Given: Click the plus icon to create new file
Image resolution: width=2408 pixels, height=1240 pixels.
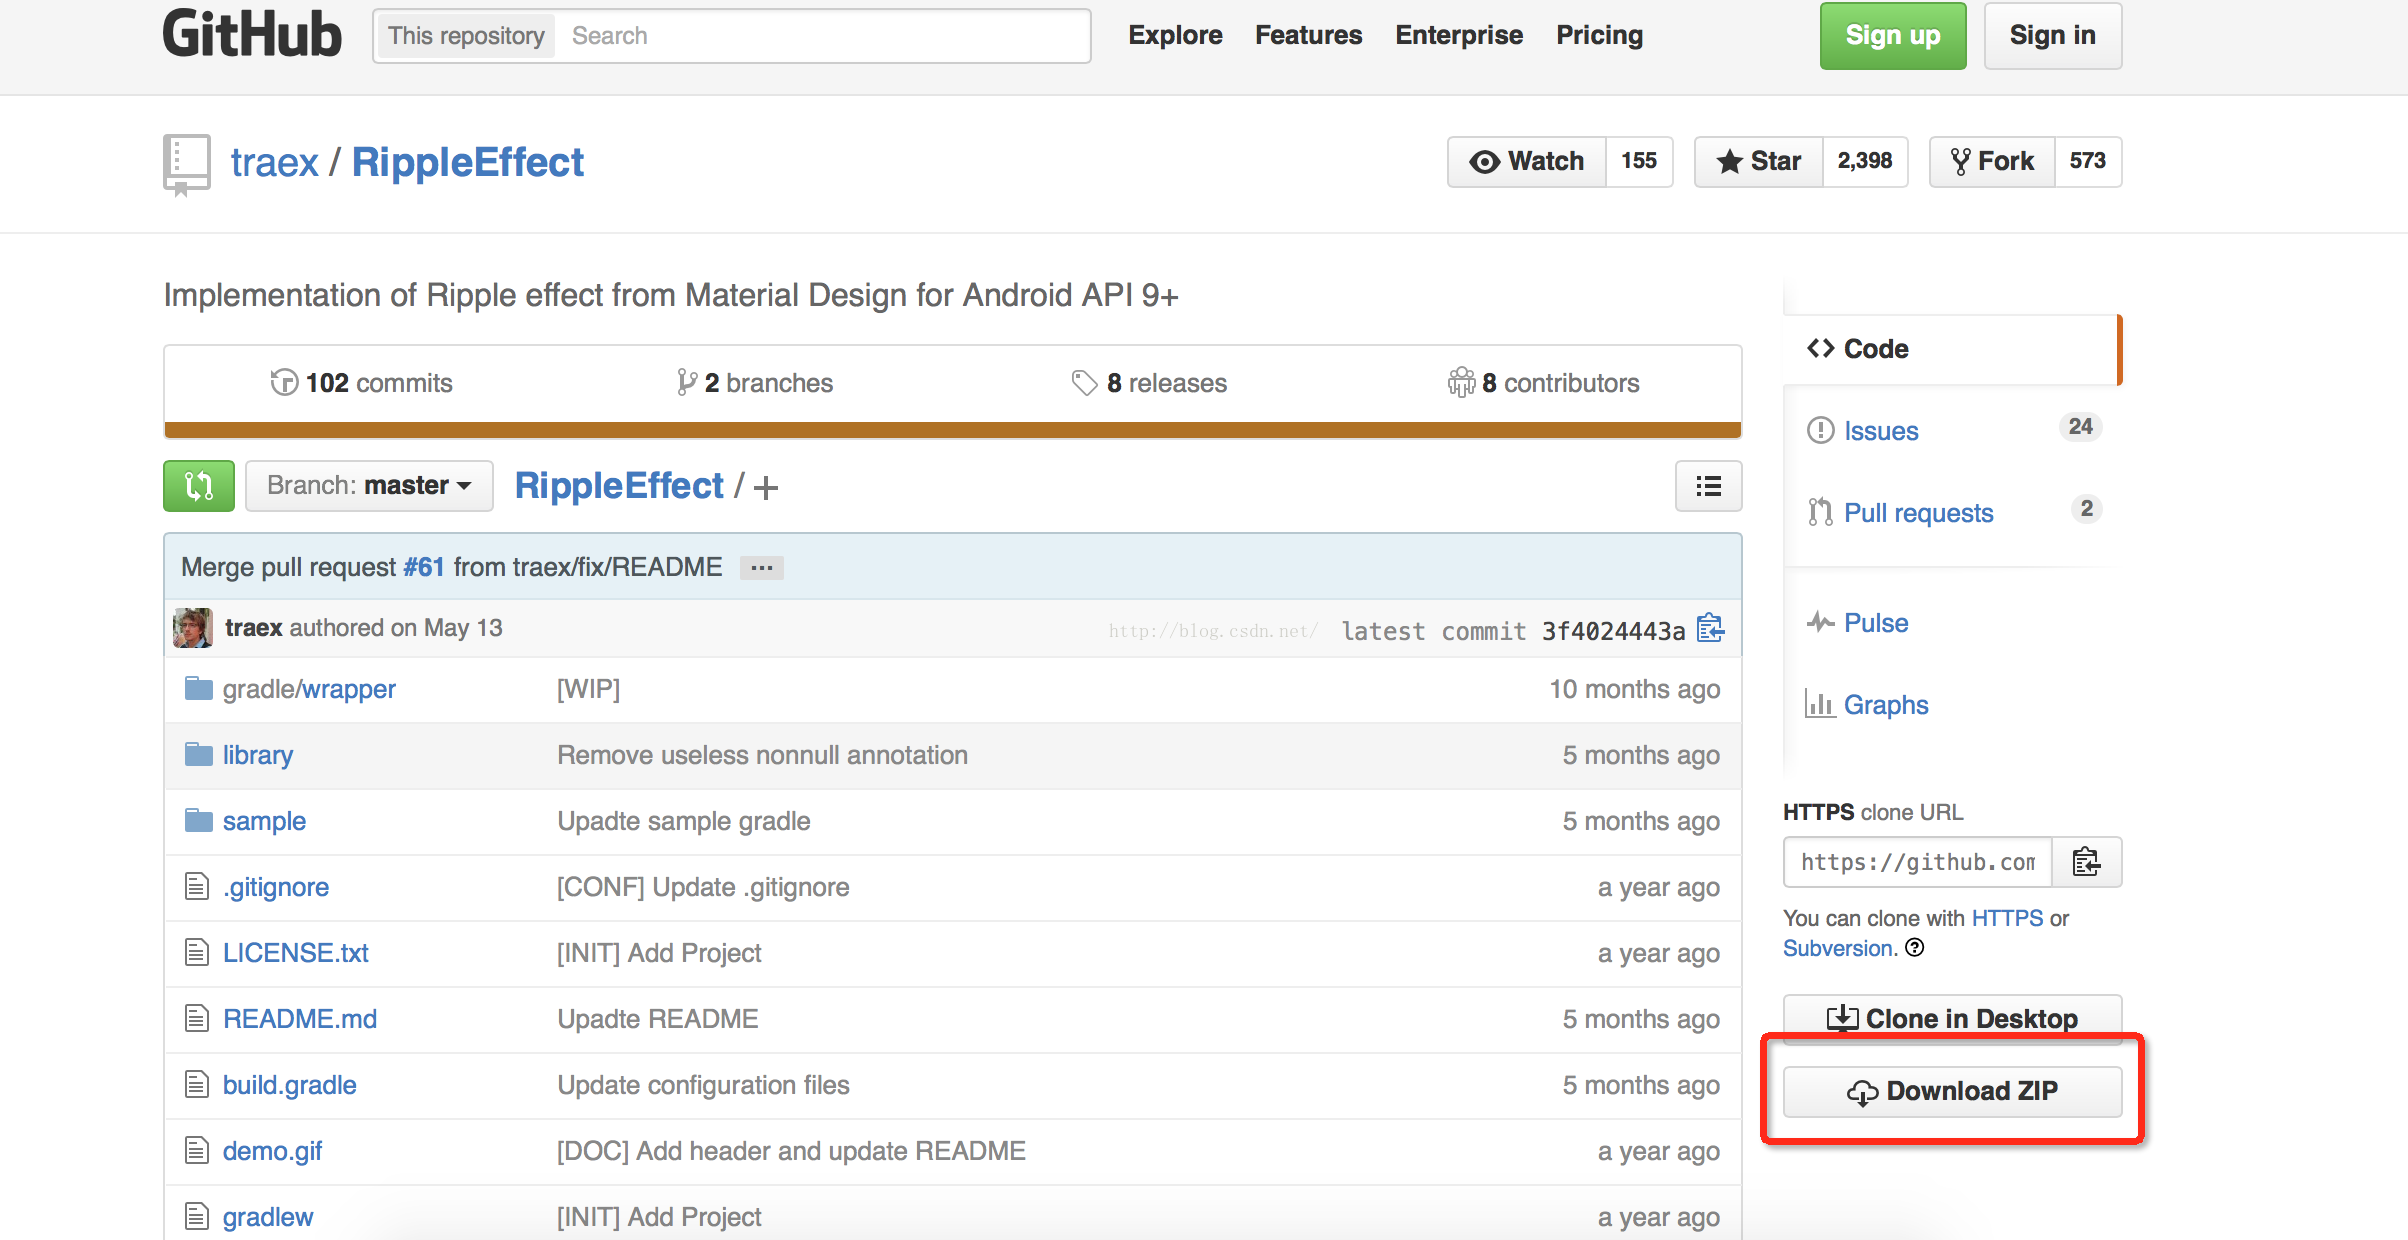Looking at the screenshot, I should [x=766, y=488].
